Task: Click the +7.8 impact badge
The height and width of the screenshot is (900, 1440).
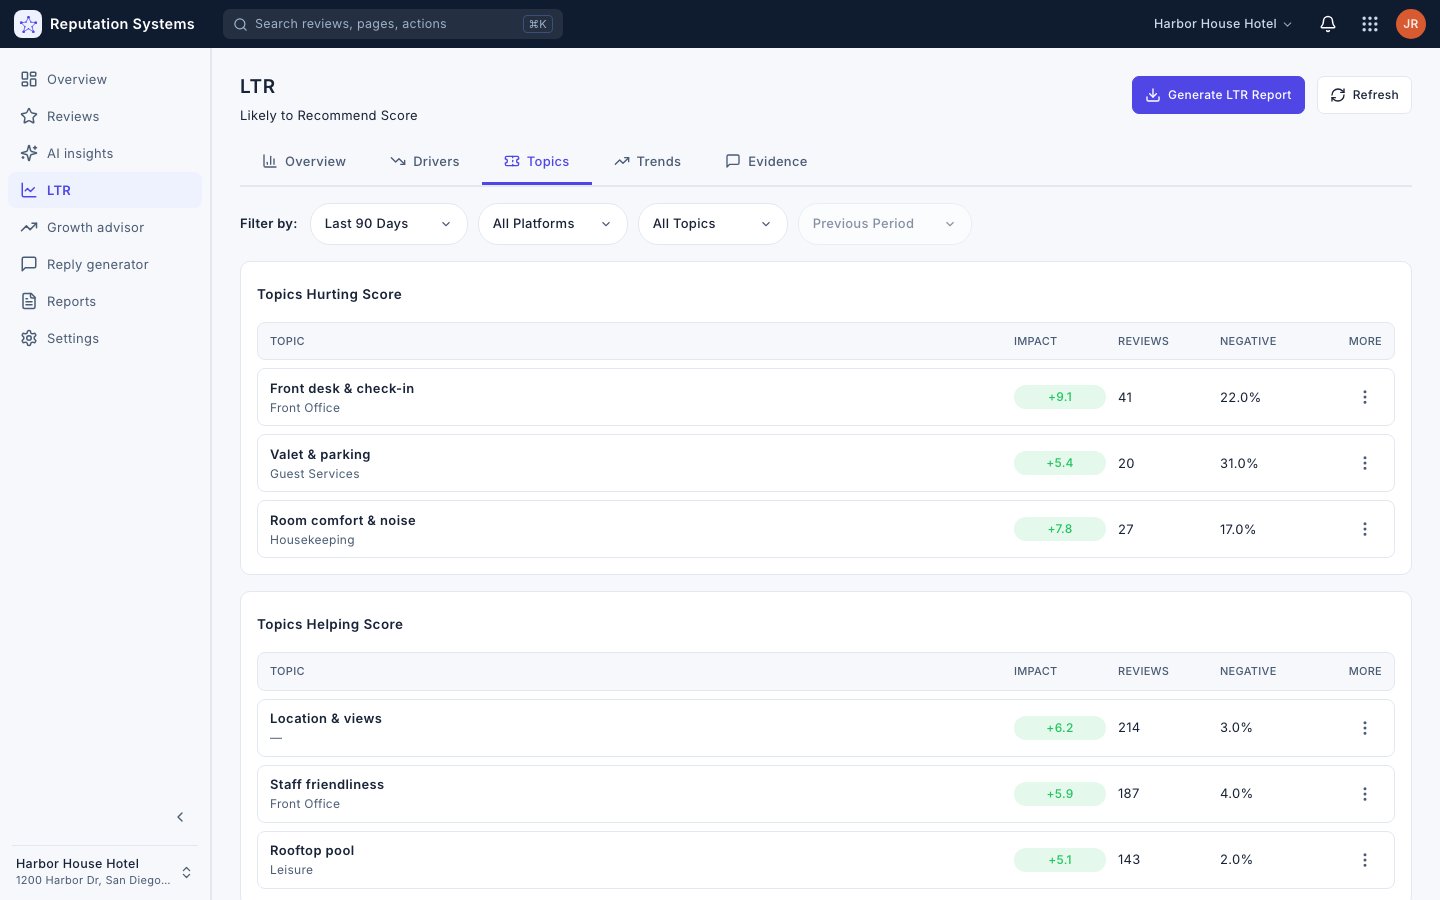Action: coord(1060,529)
